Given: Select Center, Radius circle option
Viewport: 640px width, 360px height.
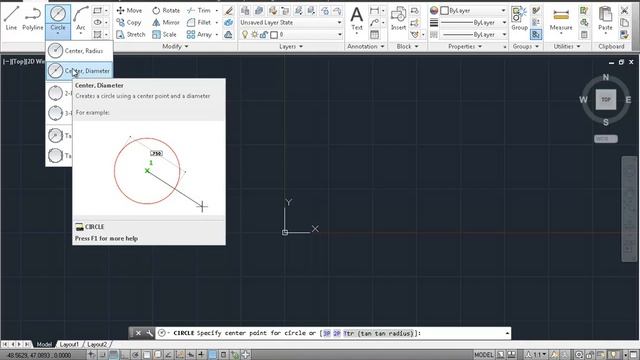Looking at the screenshot, I should click(x=79, y=51).
